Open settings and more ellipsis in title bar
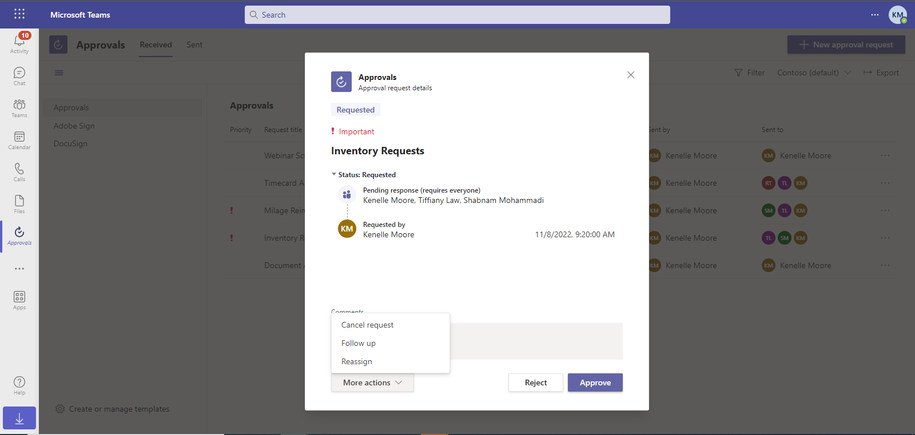The image size is (915, 435). [875, 15]
